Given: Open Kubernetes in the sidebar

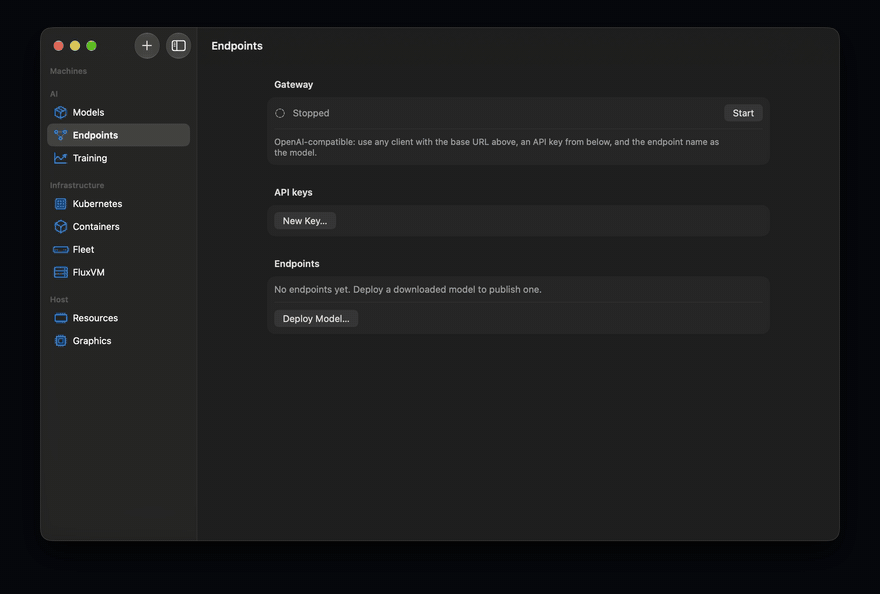Looking at the screenshot, I should pyautogui.click(x=118, y=204).
